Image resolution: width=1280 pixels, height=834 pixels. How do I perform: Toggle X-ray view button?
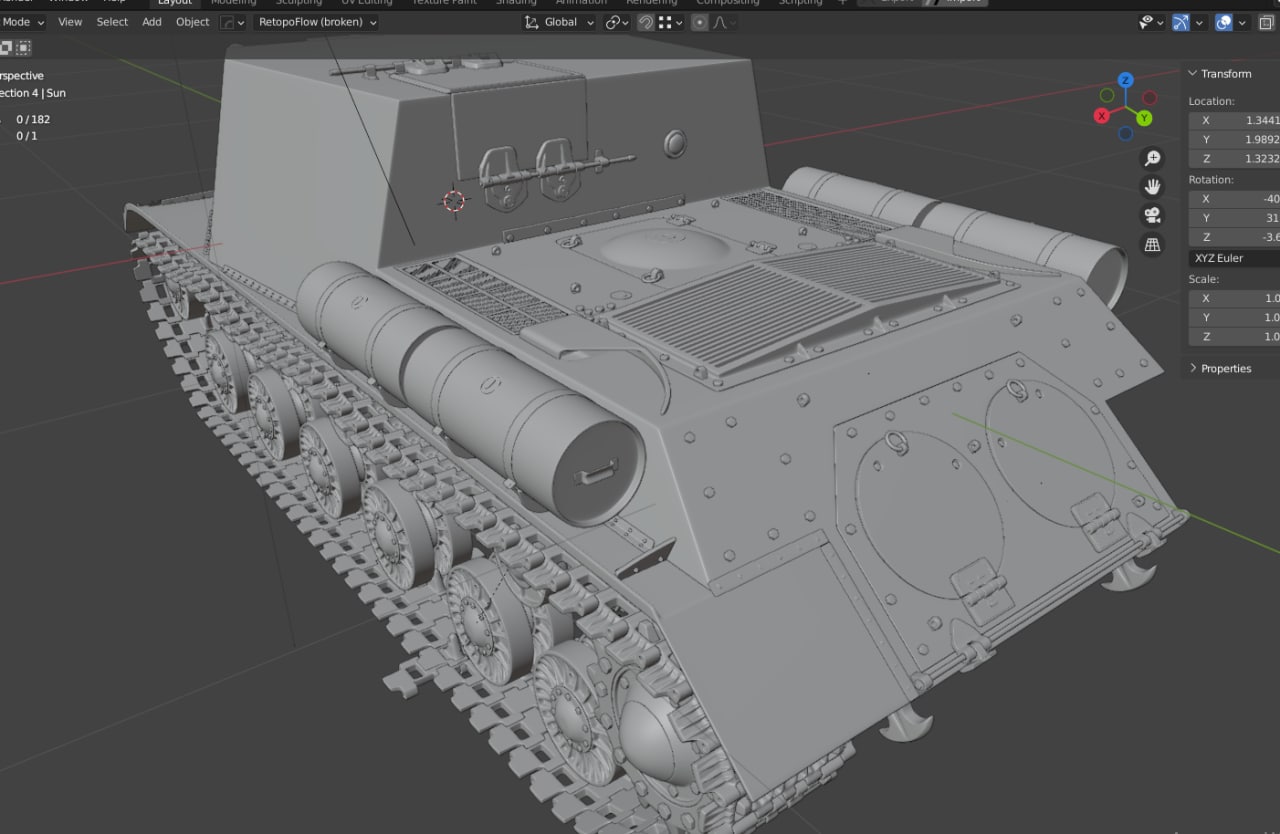click(x=1268, y=22)
